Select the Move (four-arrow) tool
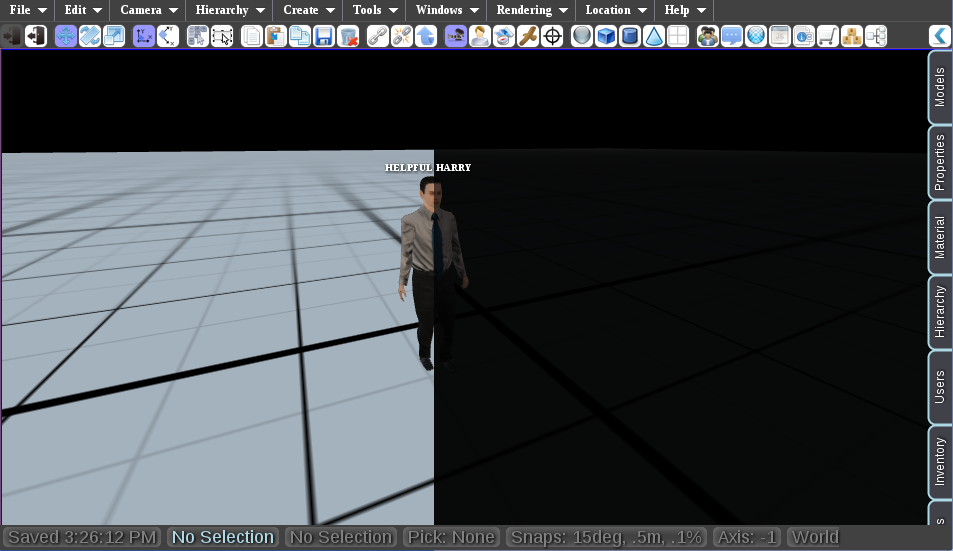953x551 pixels. coord(66,36)
